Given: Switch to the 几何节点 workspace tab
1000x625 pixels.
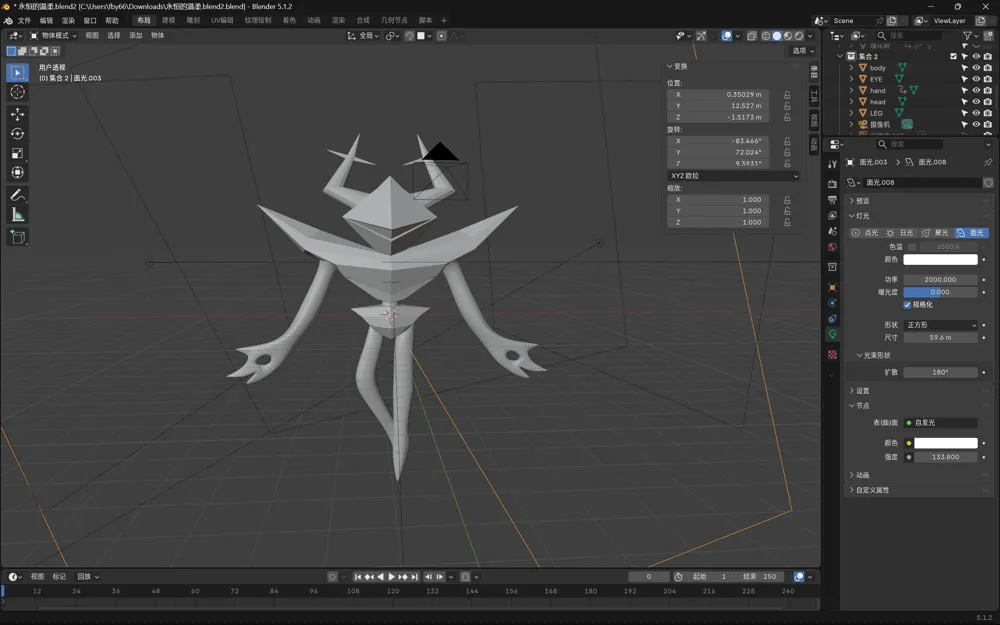Looking at the screenshot, I should click(393, 20).
